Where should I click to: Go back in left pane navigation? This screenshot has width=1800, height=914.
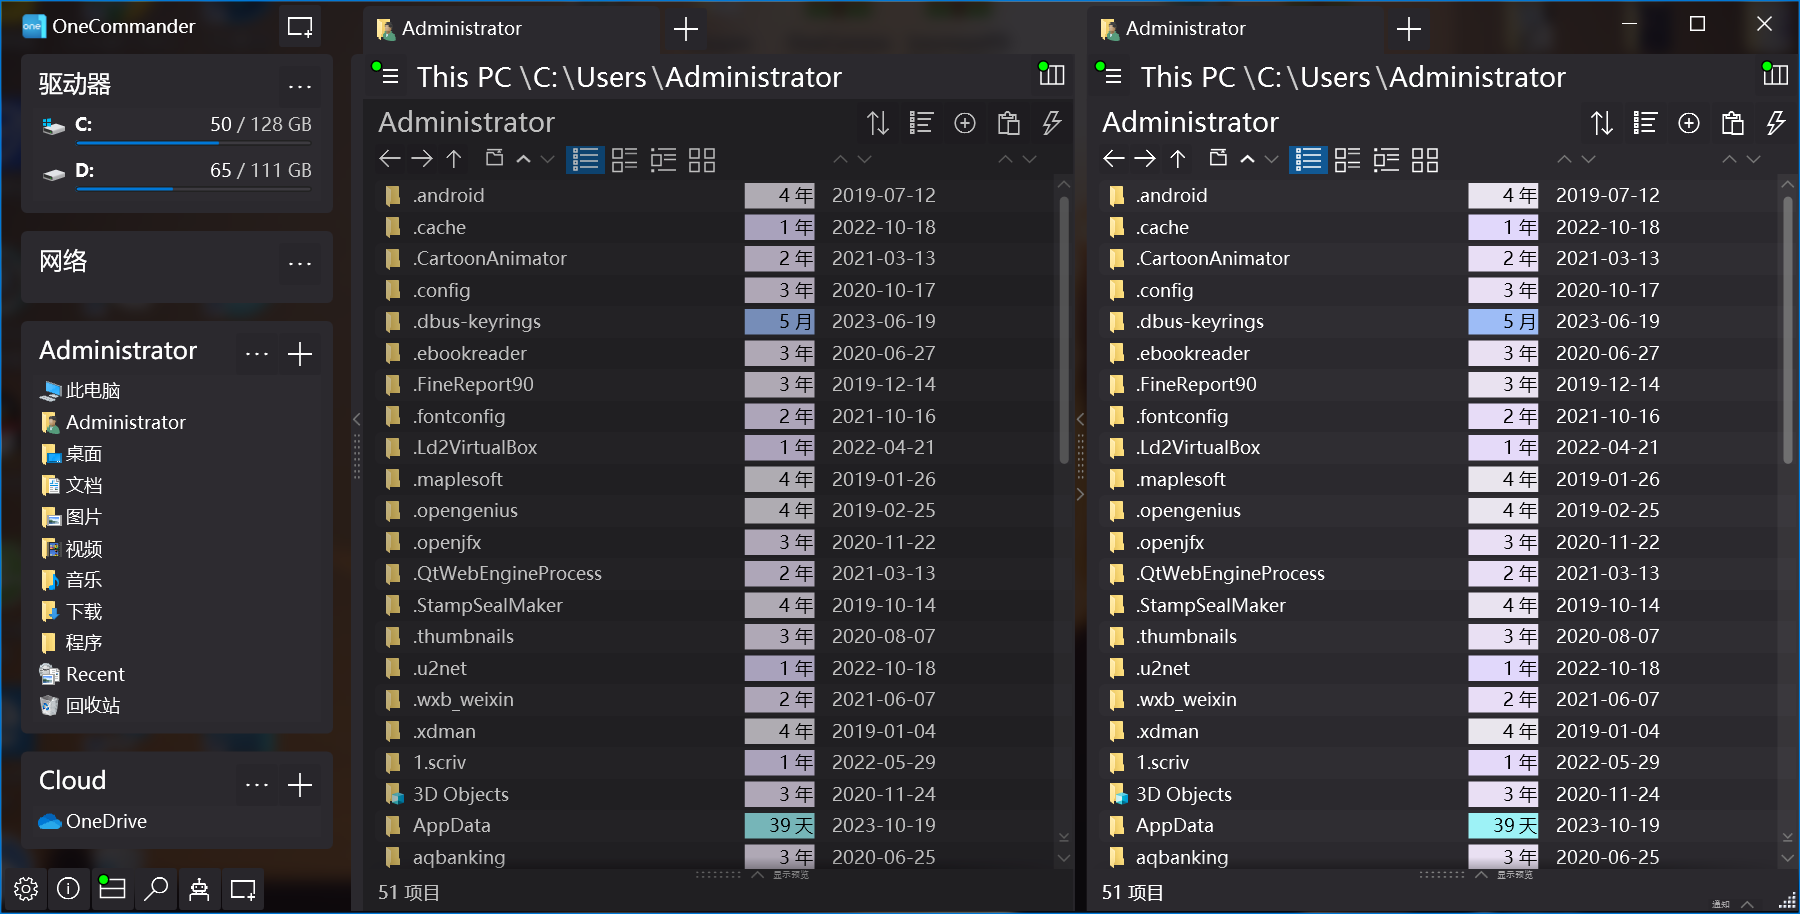click(x=390, y=158)
